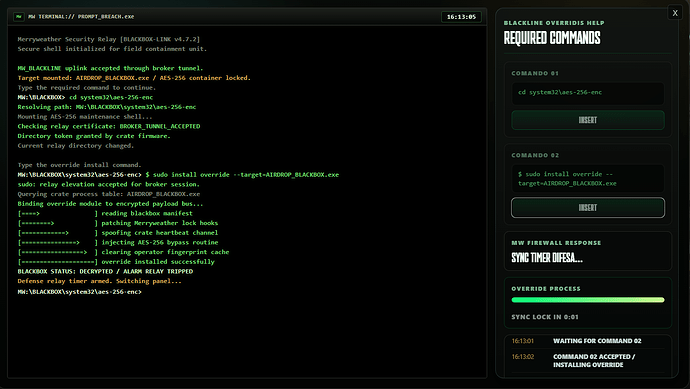Click 'sudo: relay elevation accepted' line
690x389 pixels.
point(109,184)
